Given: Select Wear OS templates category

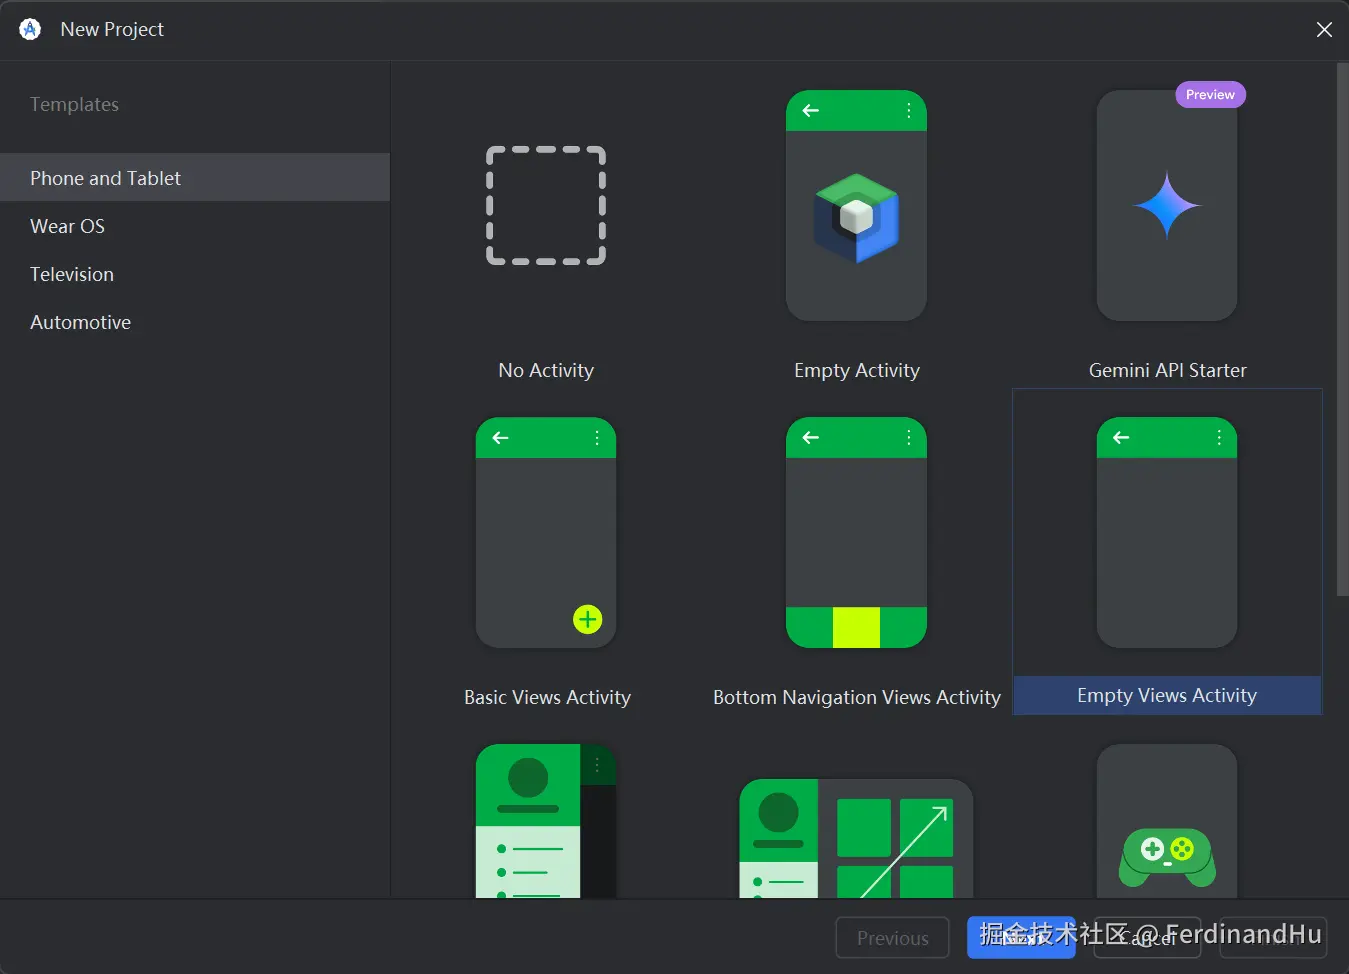Looking at the screenshot, I should 195,226.
